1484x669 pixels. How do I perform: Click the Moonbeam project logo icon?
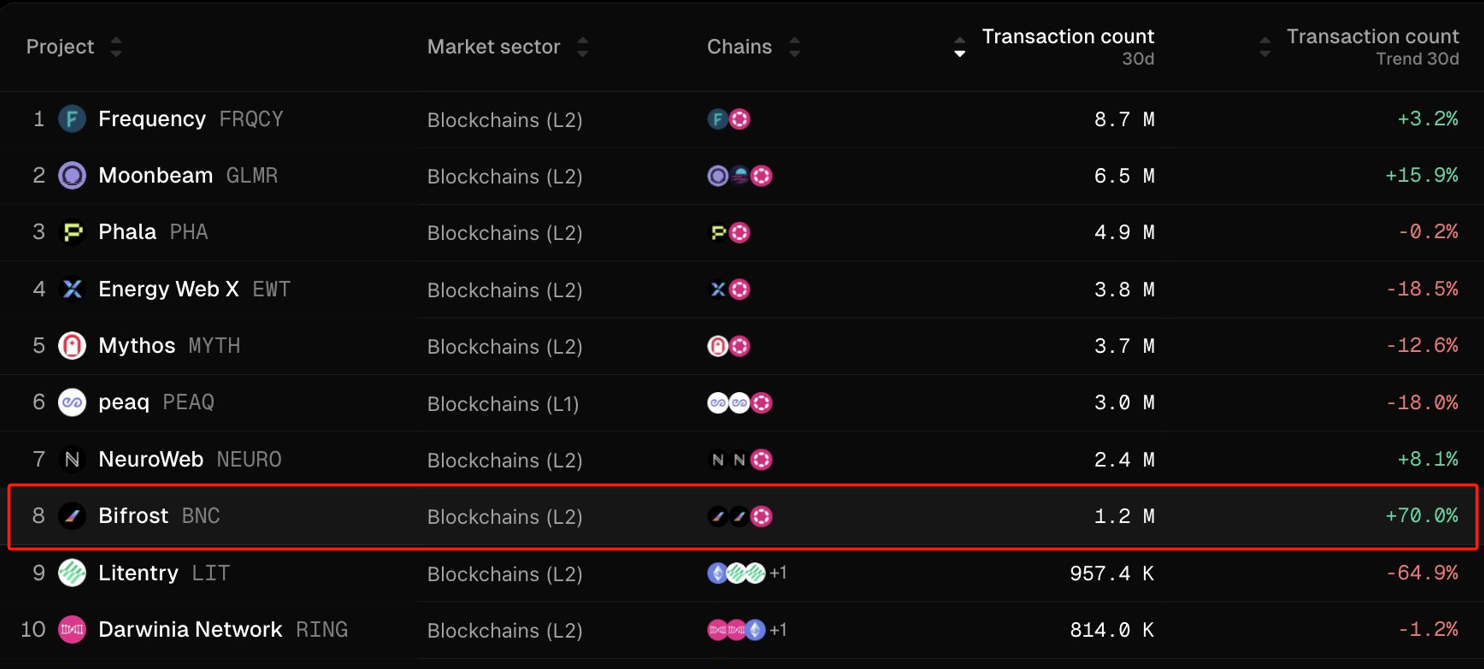(72, 176)
